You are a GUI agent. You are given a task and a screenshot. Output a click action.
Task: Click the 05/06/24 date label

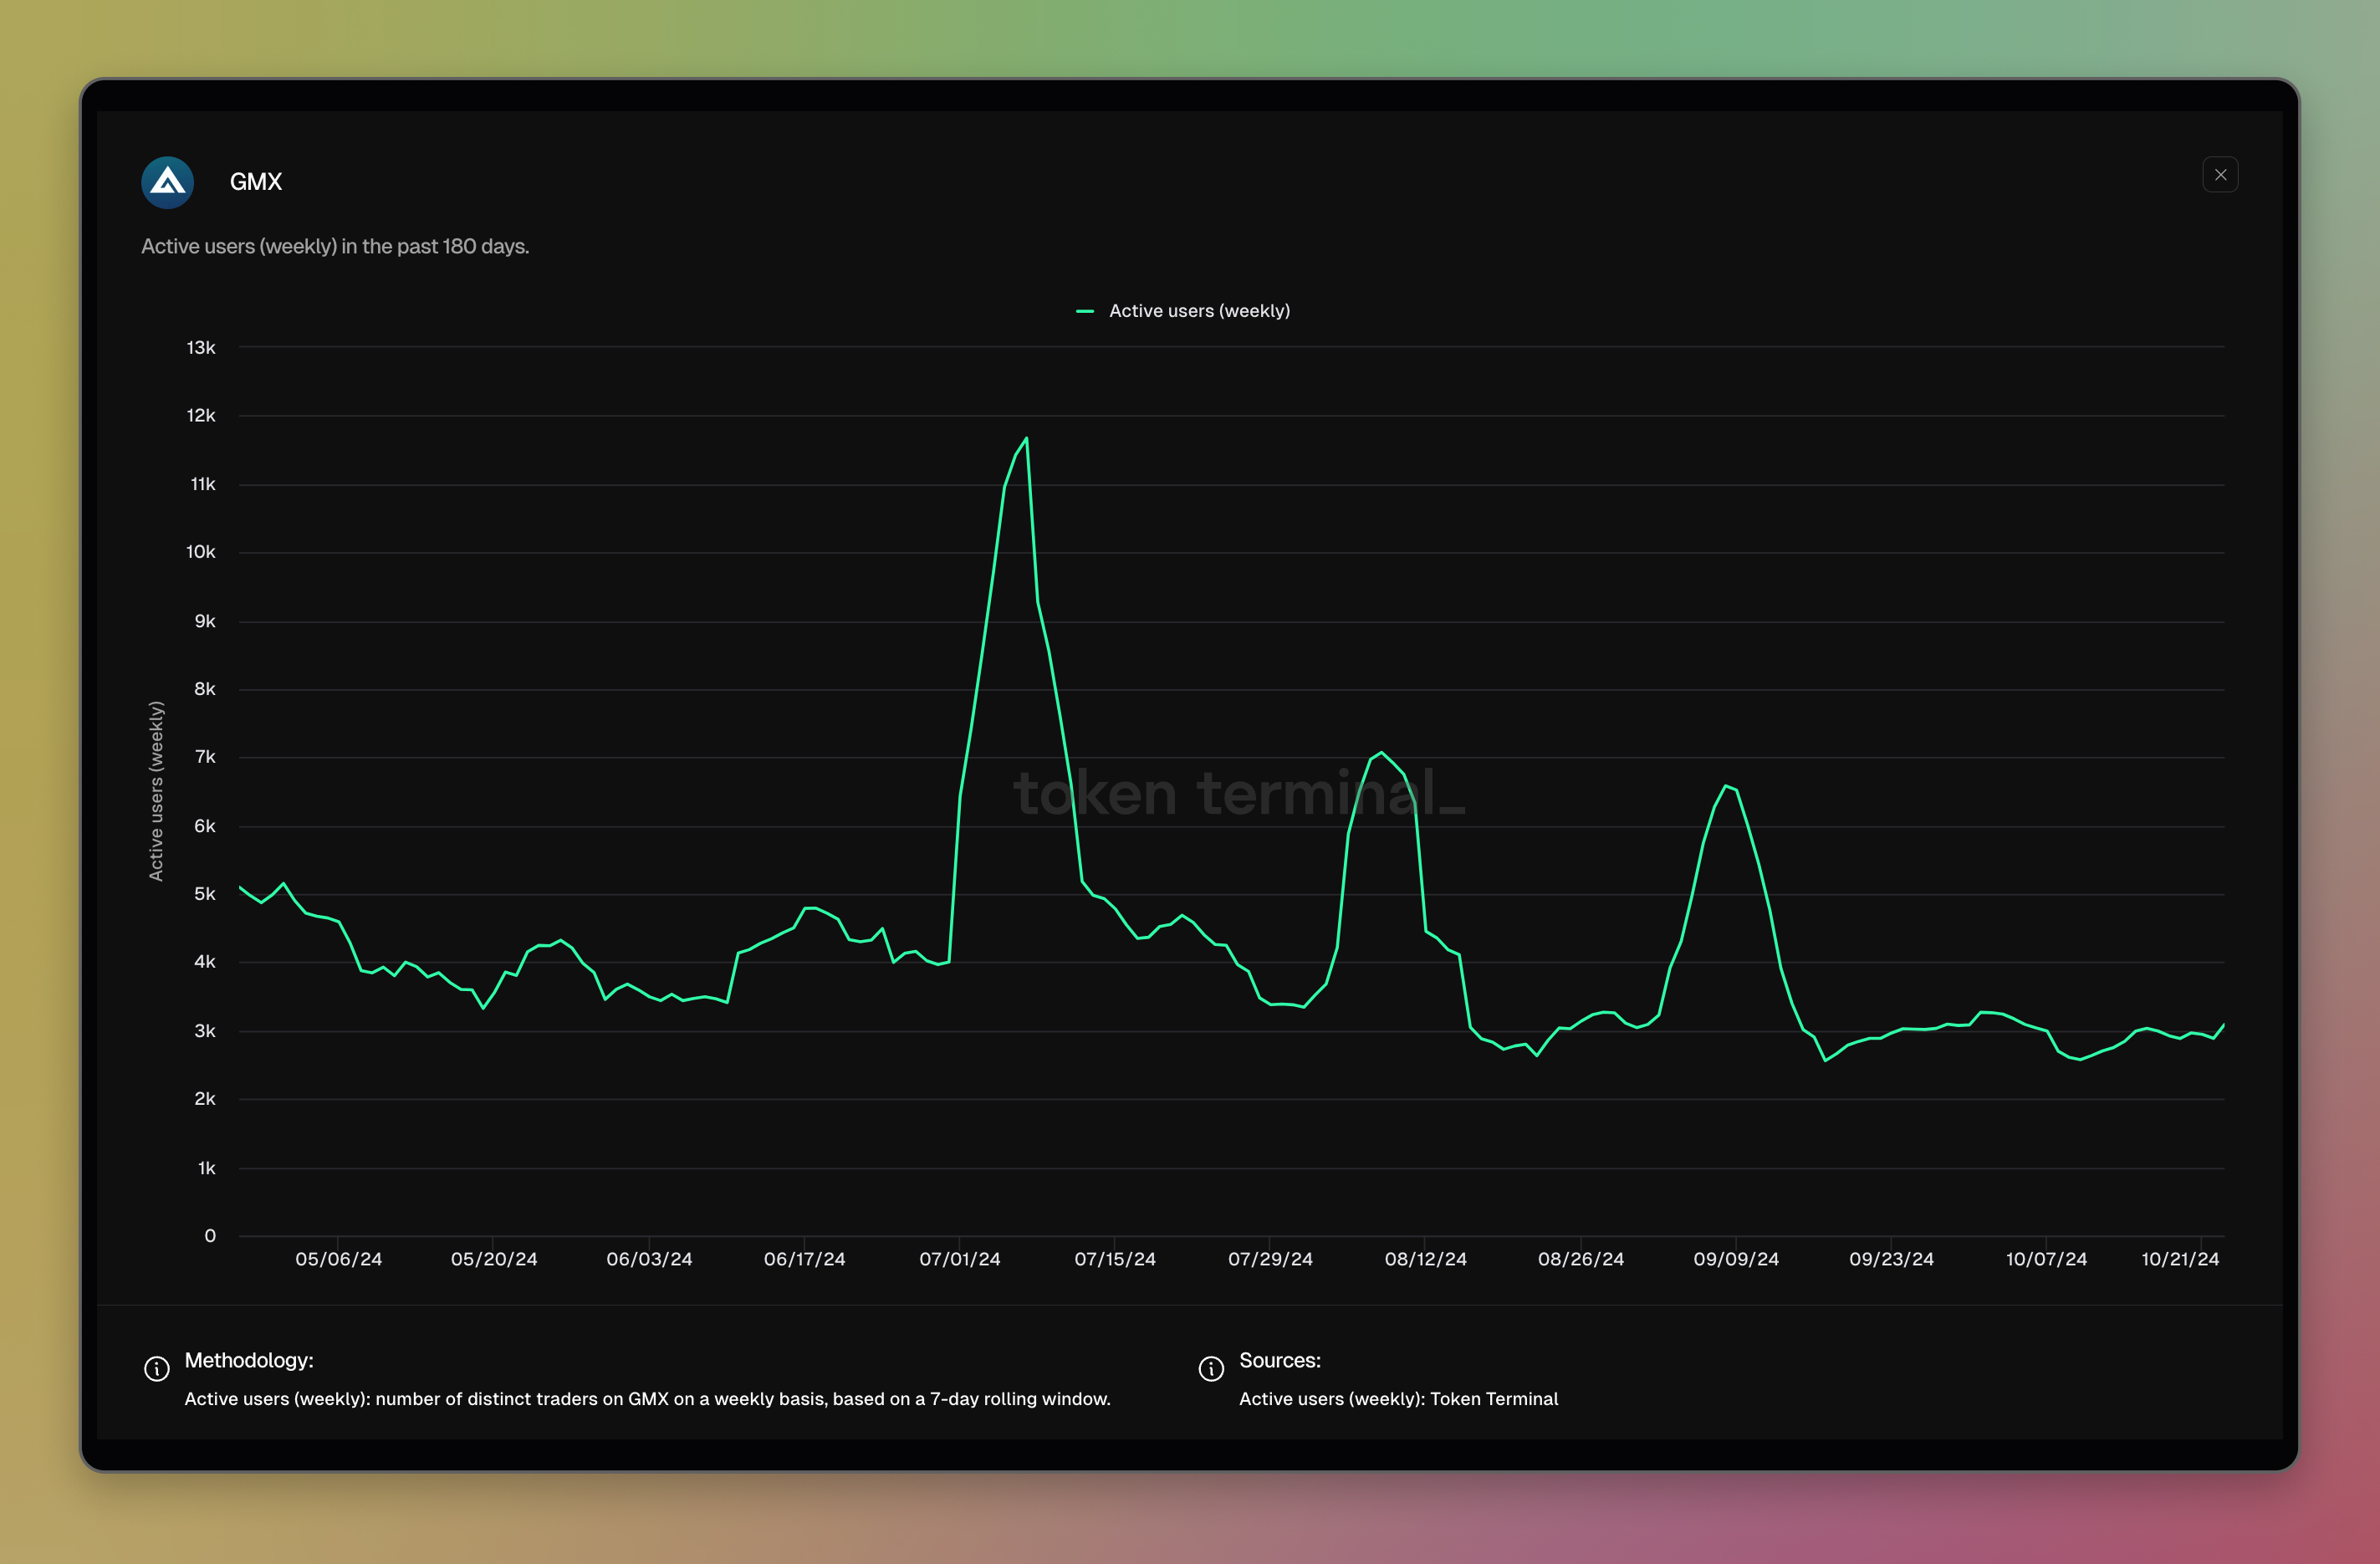(338, 1259)
